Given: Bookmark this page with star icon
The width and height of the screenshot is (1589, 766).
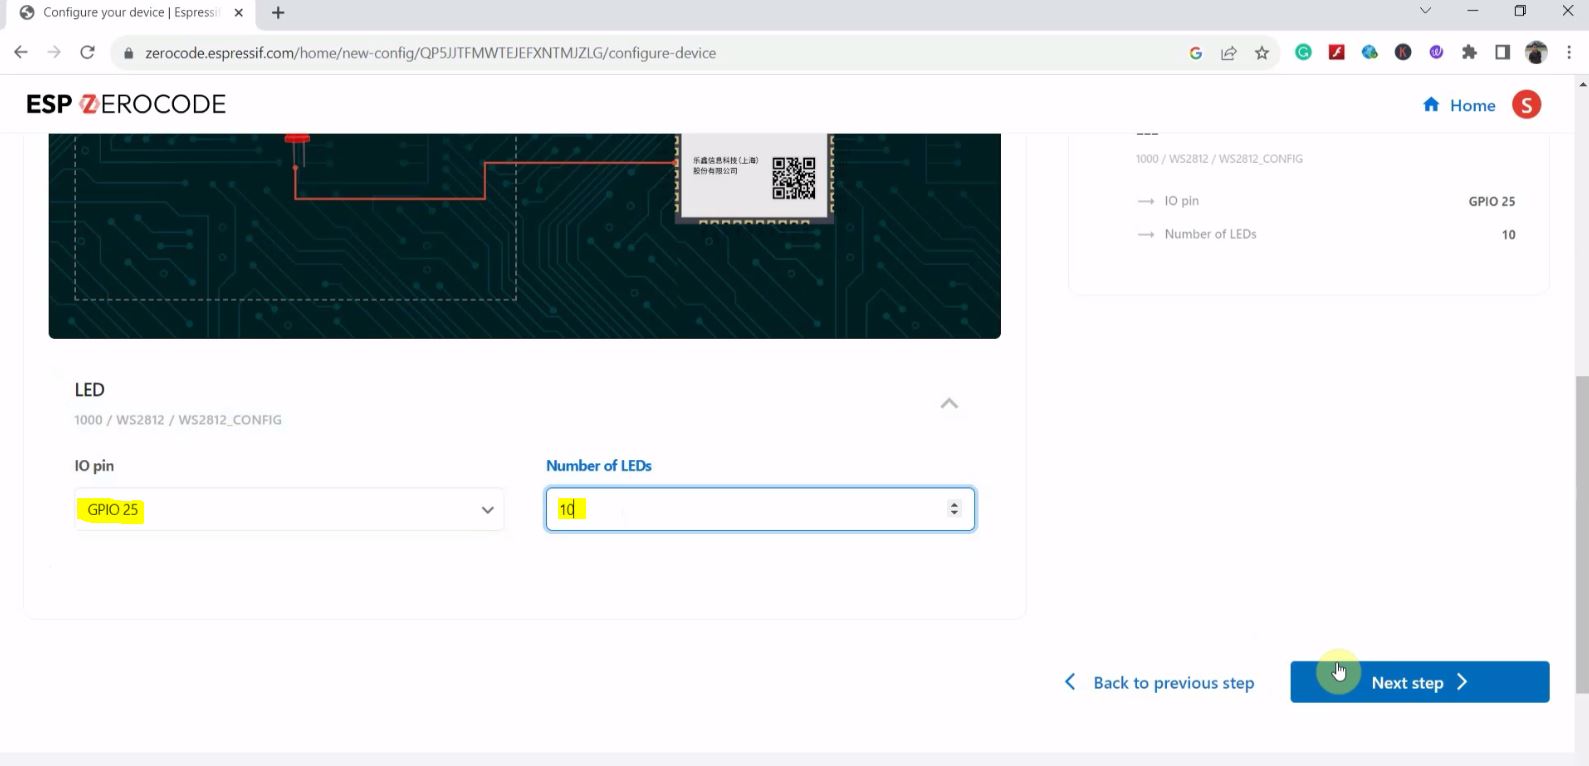Looking at the screenshot, I should tap(1262, 53).
